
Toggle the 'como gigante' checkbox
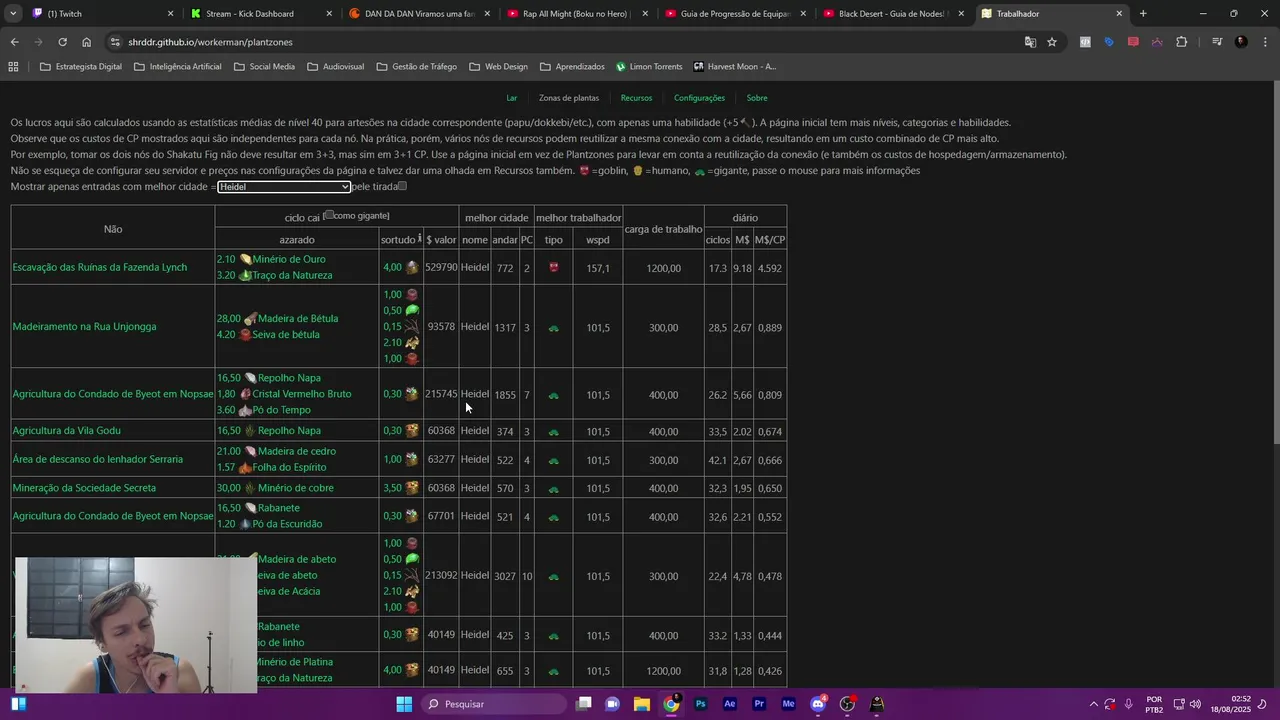click(328, 215)
